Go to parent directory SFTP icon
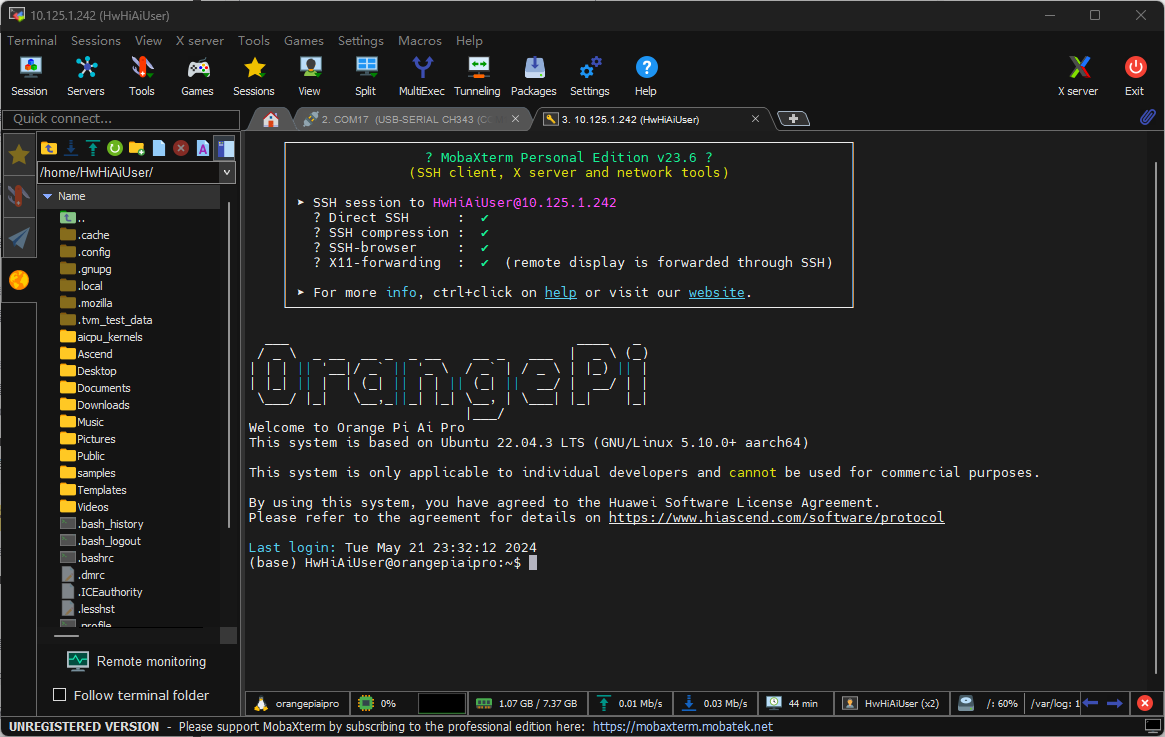1165x737 pixels. pyautogui.click(x=49, y=148)
